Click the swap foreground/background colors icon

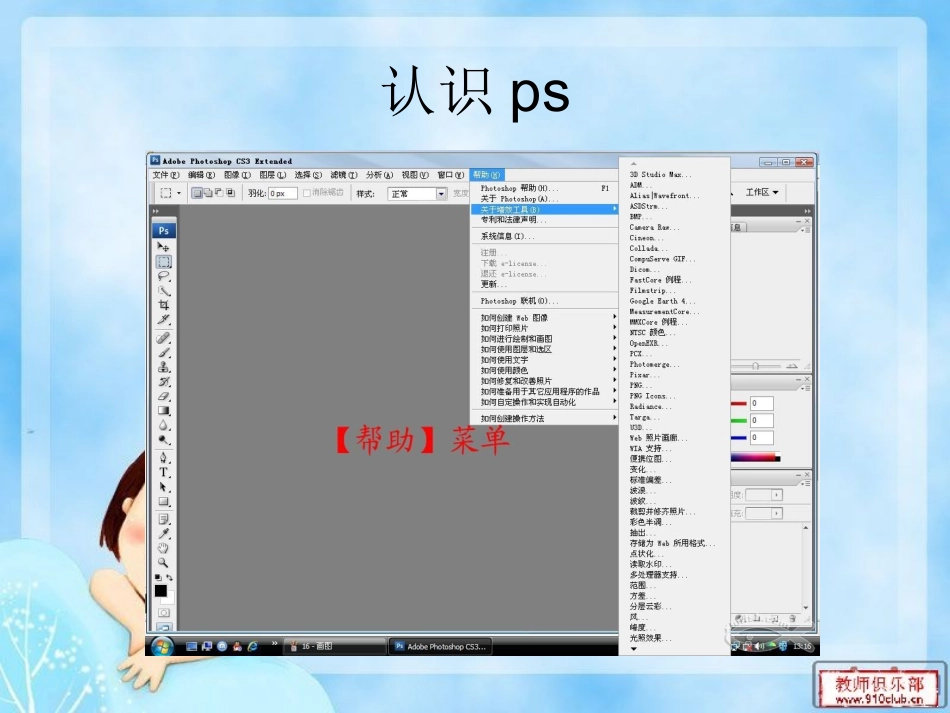(x=170, y=577)
